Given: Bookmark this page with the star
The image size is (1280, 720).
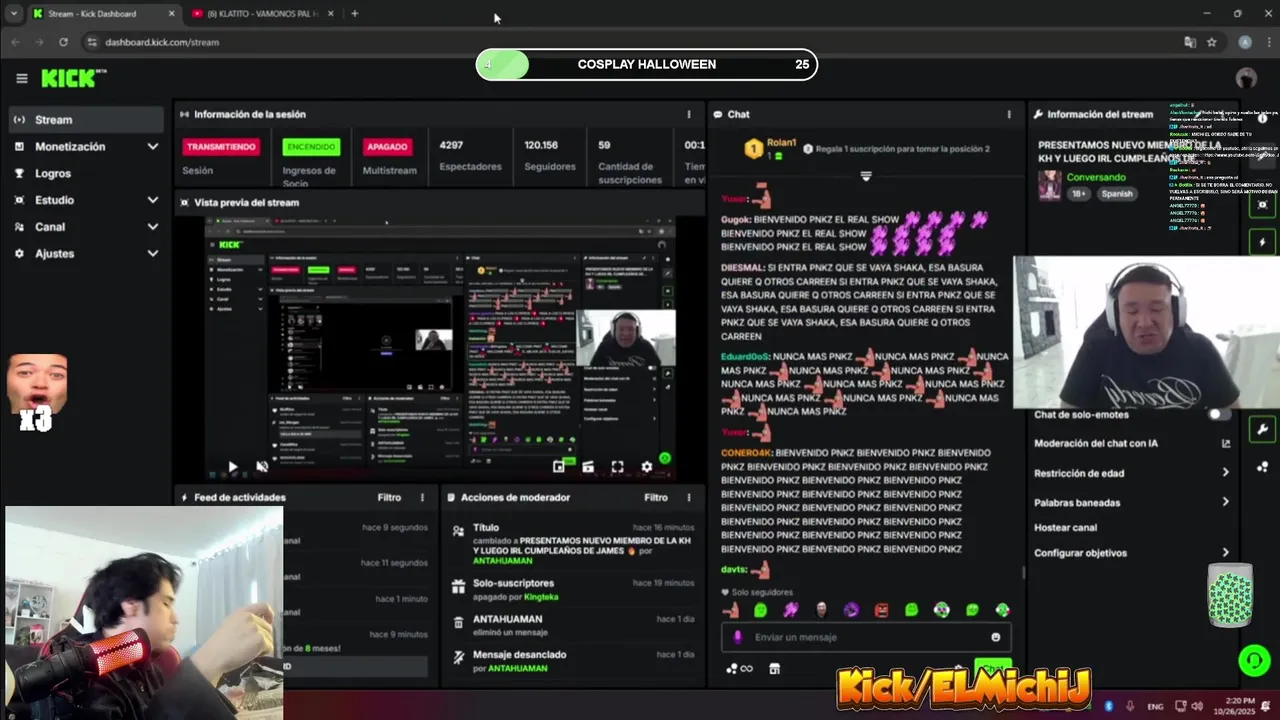Looking at the screenshot, I should tap(1211, 42).
